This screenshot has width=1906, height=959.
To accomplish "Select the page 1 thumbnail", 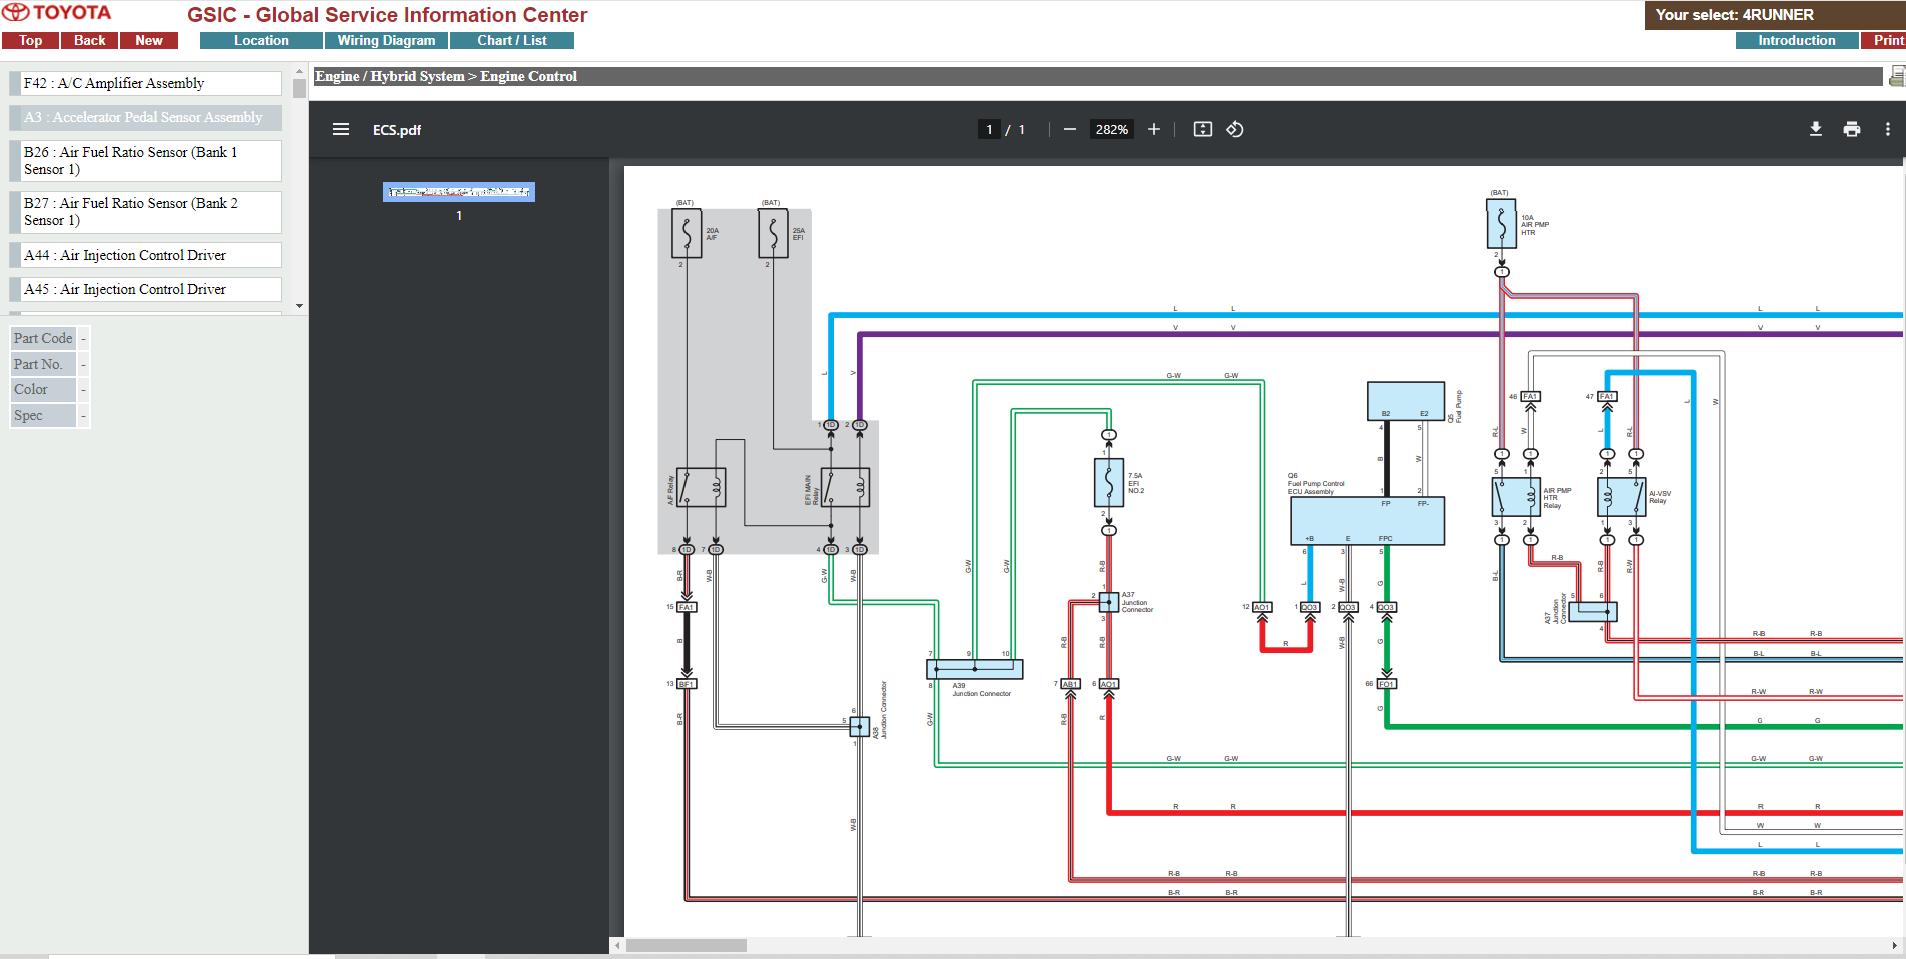I will 459,192.
